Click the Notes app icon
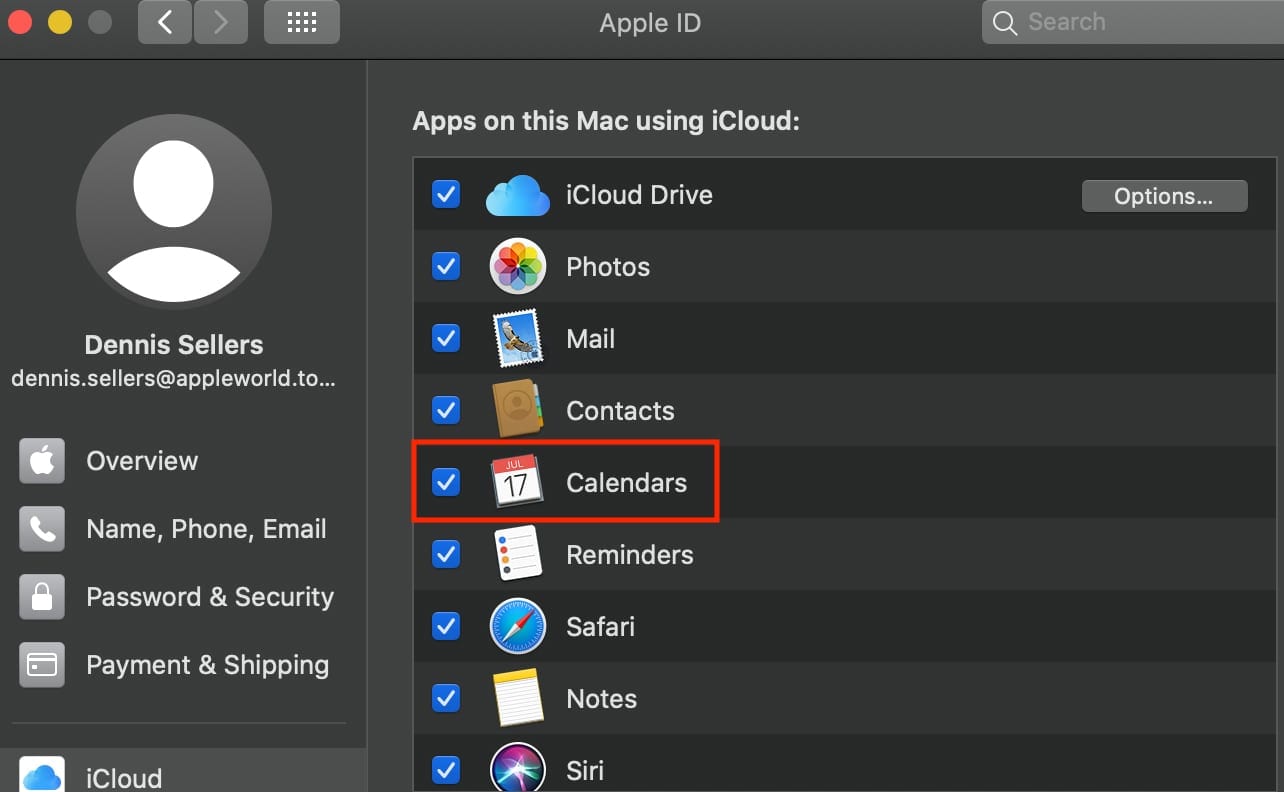Screen dimensions: 1284x792 (x=517, y=698)
